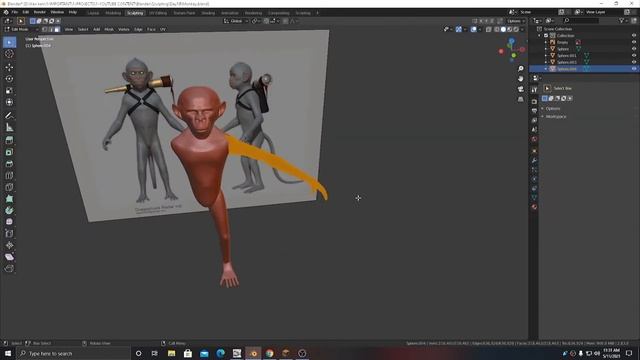
Task: Open Google Chrome from the taskbar
Action: pyautogui.click(x=269, y=353)
